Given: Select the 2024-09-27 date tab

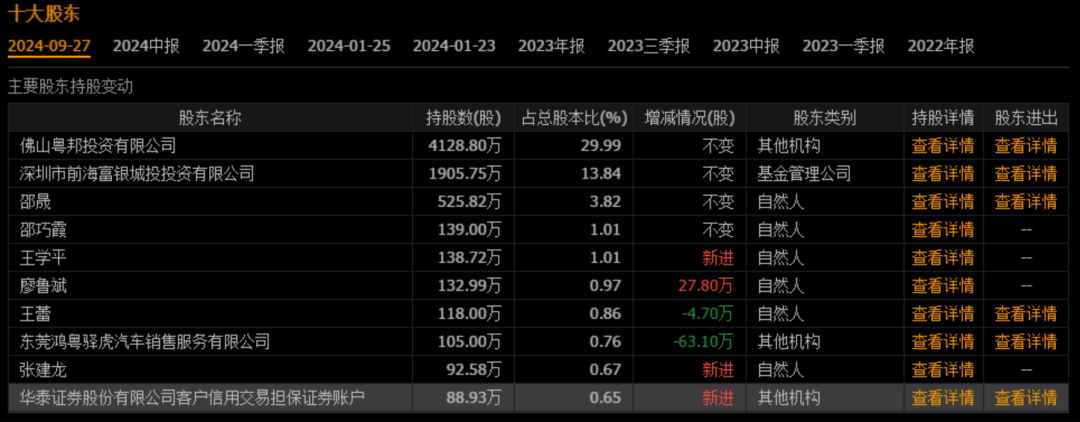Looking at the screenshot, I should point(49,46).
